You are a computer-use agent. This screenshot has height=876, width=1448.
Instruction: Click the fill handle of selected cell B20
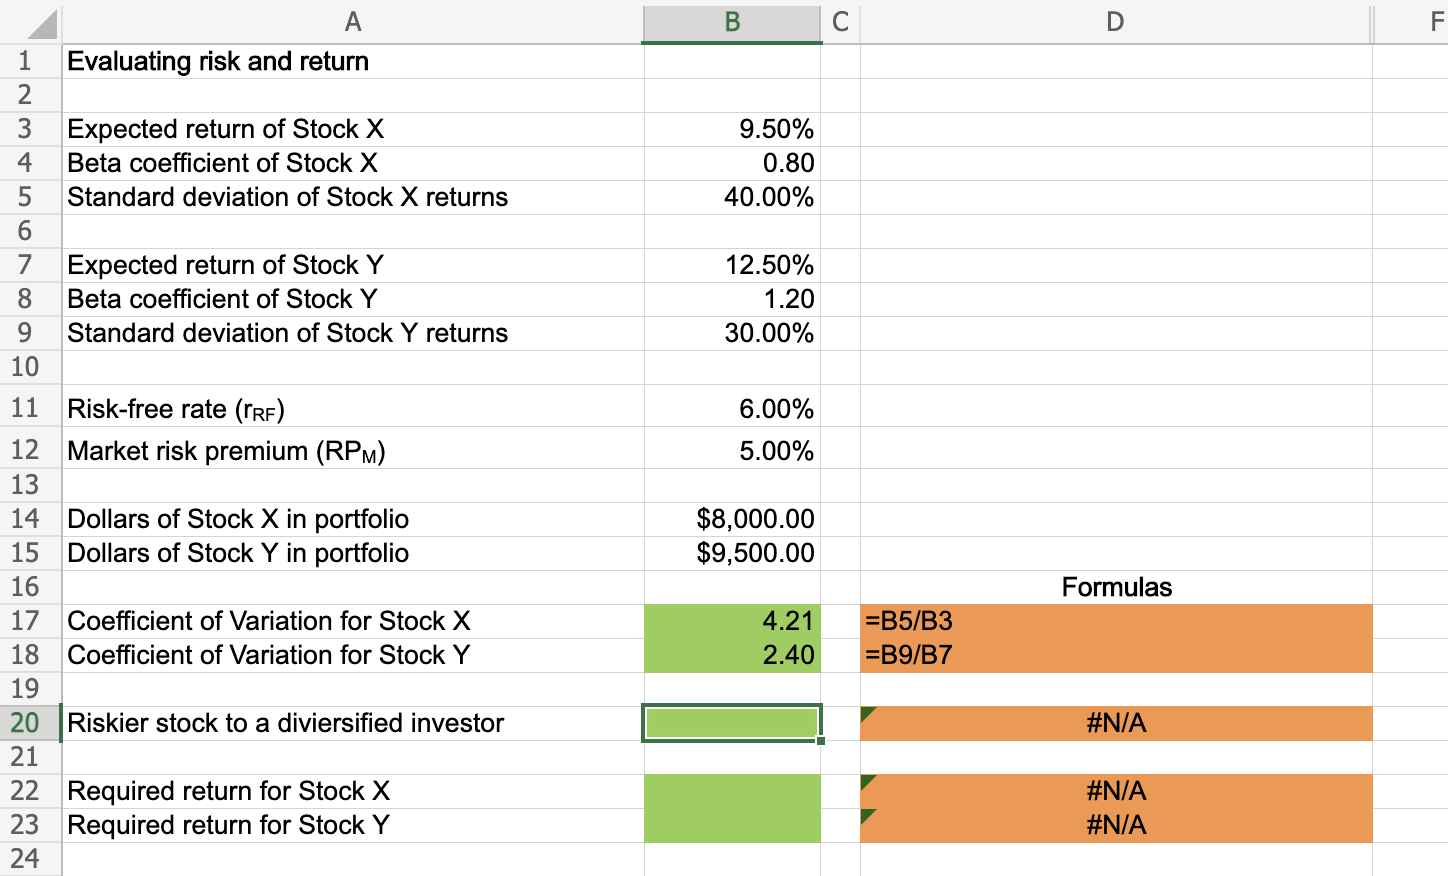coord(821,739)
